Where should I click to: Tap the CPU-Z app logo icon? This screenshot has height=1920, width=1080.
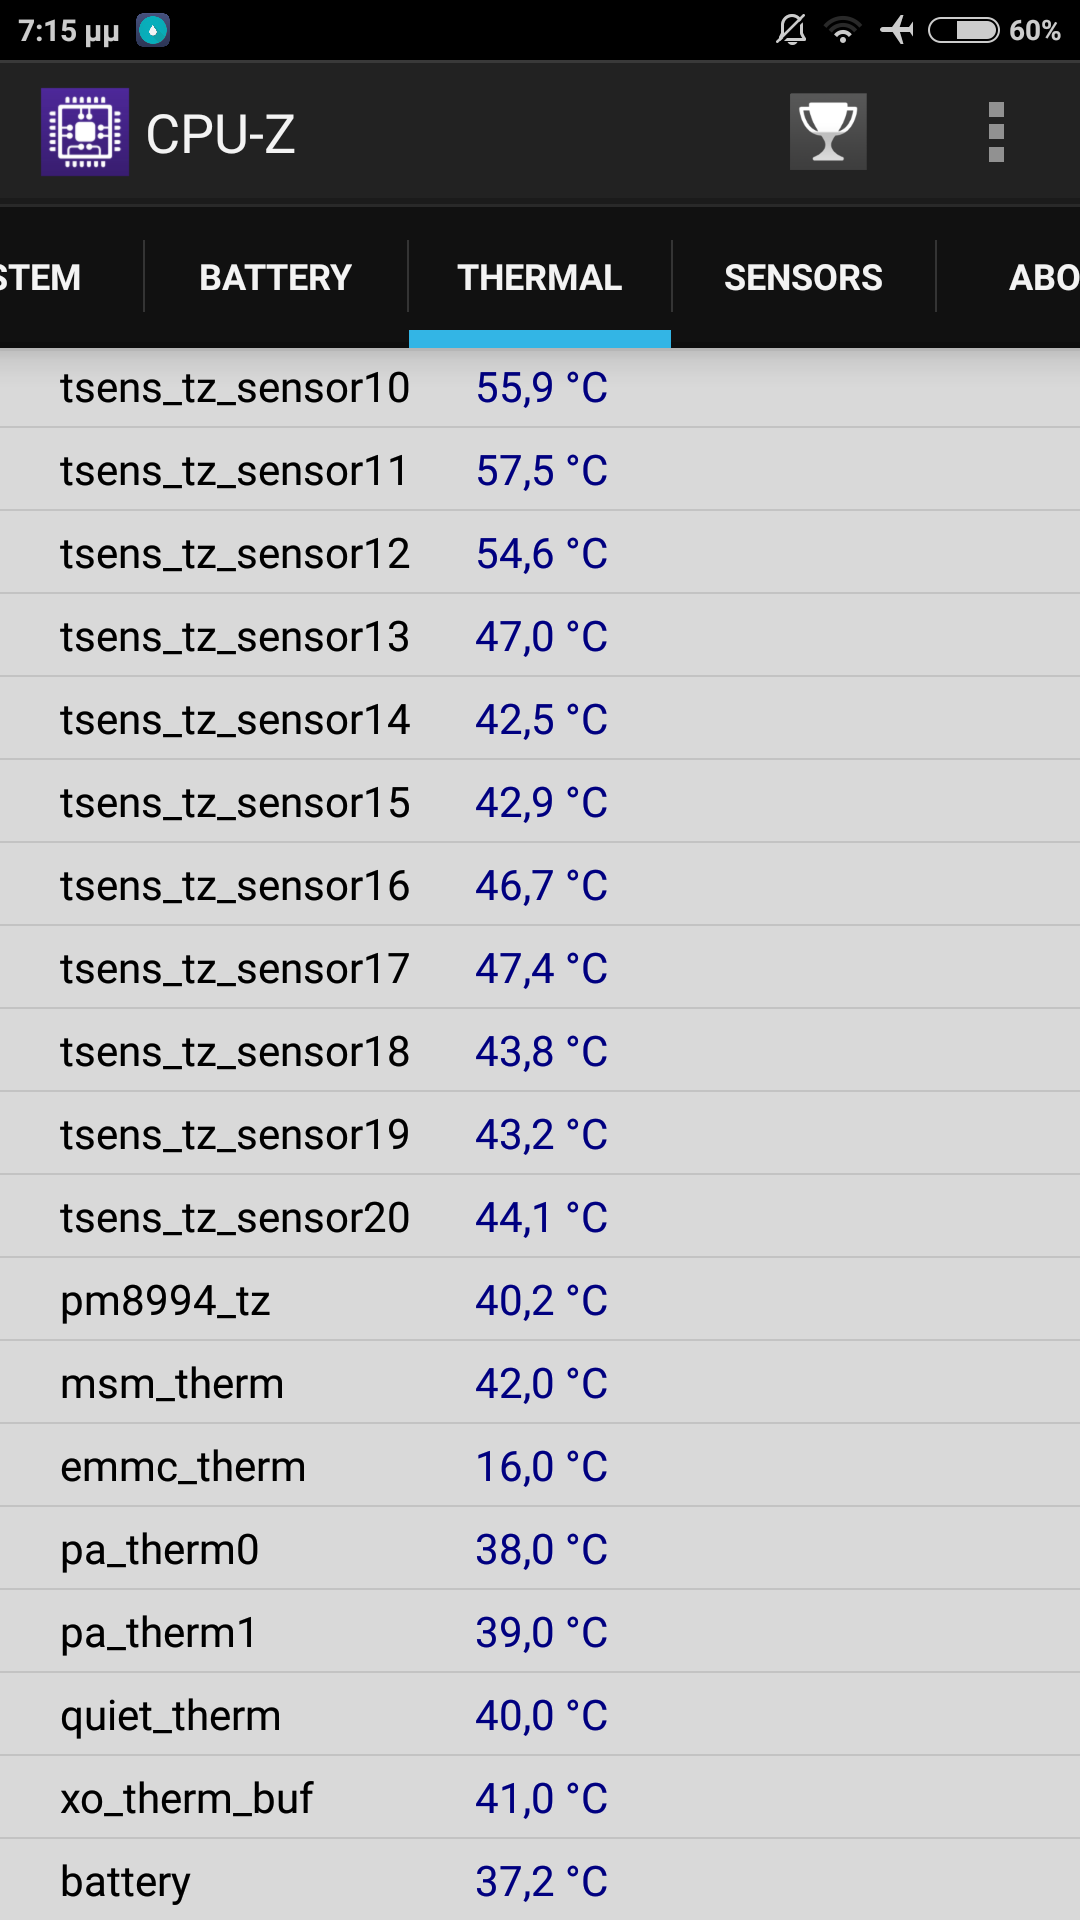click(x=85, y=132)
